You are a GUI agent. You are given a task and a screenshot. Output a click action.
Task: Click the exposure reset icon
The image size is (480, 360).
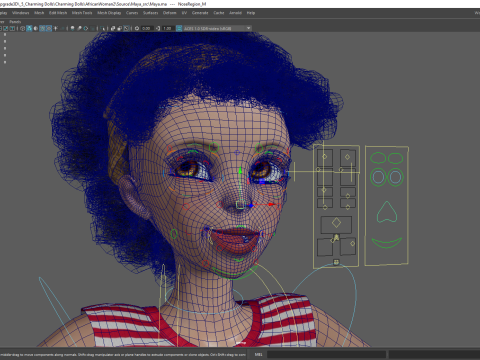click(x=137, y=28)
